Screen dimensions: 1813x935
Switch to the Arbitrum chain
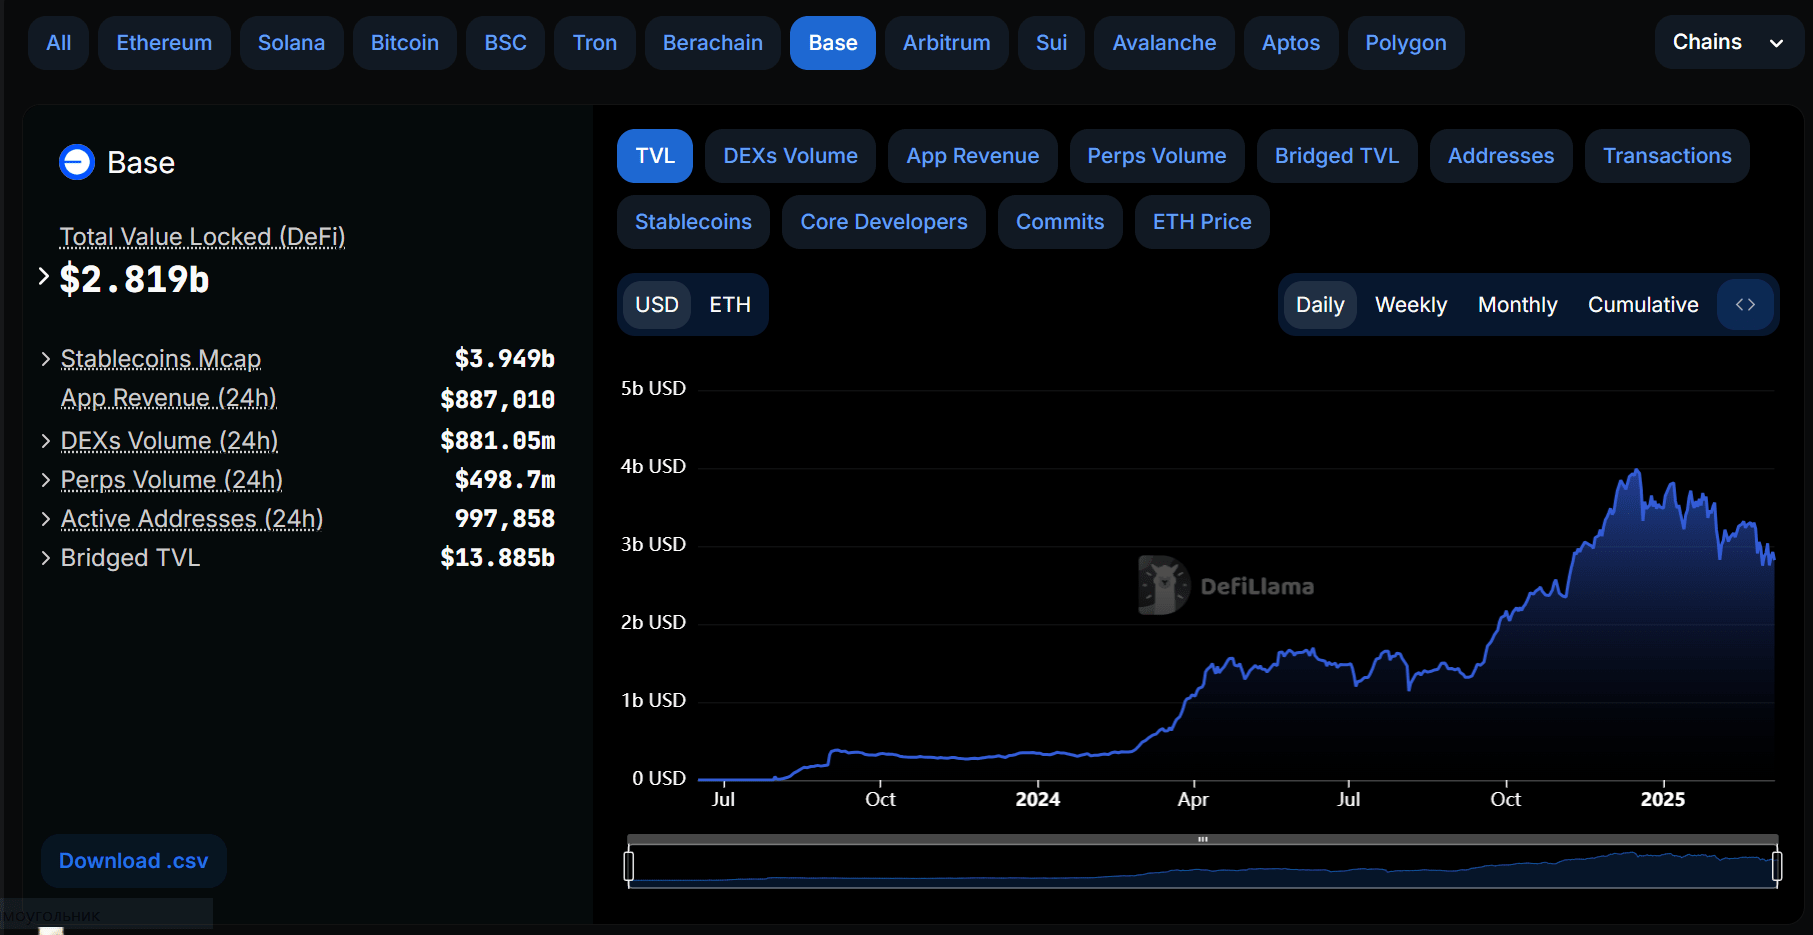click(947, 43)
